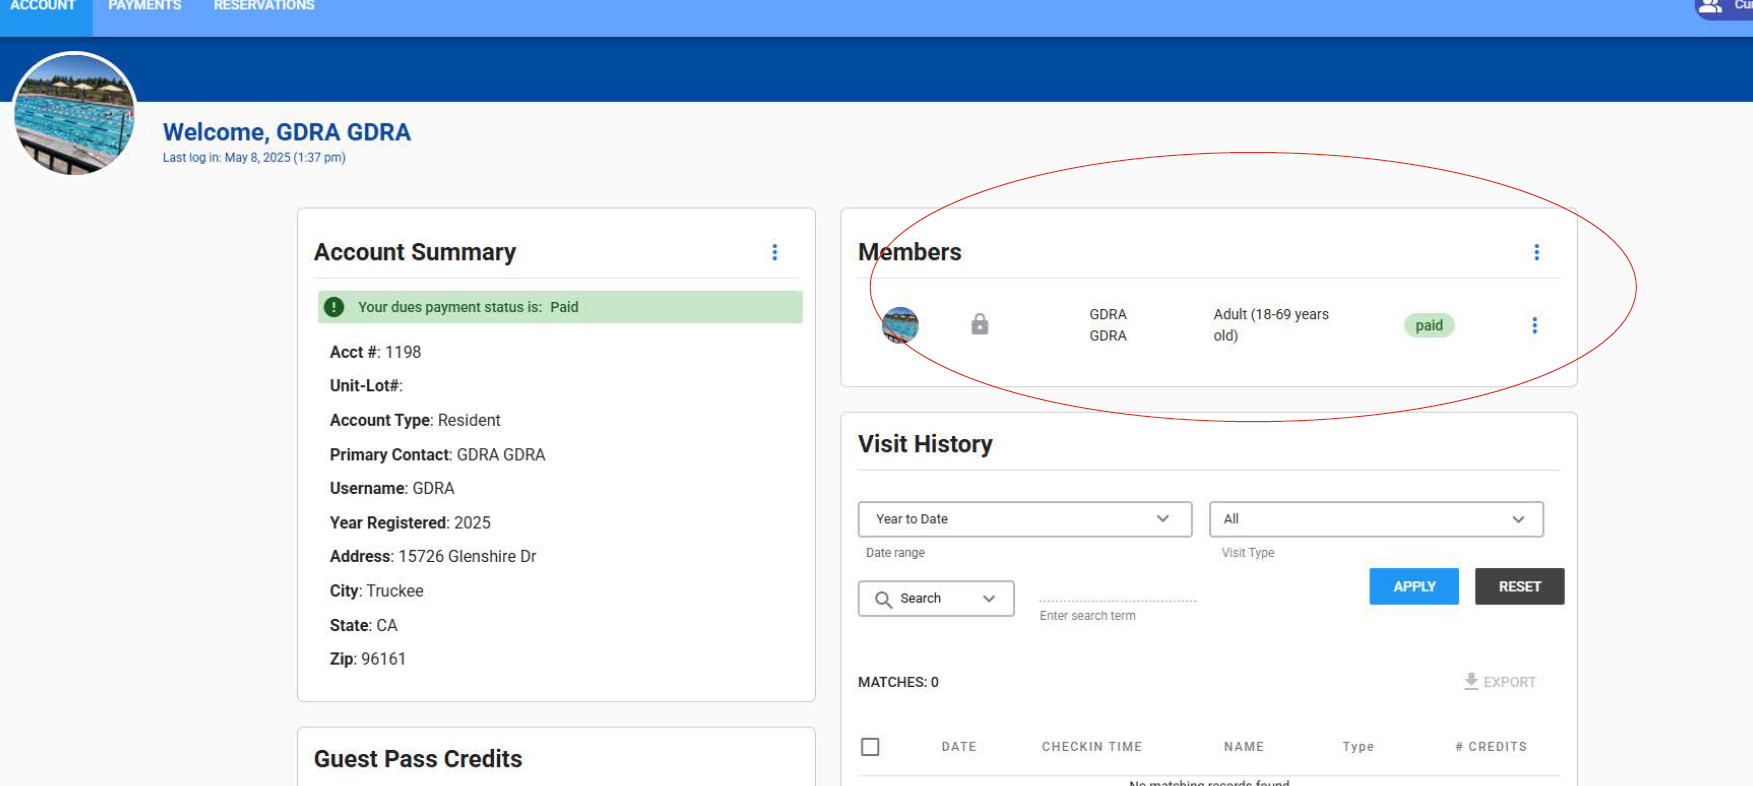Expand the Search field type dropdown

(936, 598)
